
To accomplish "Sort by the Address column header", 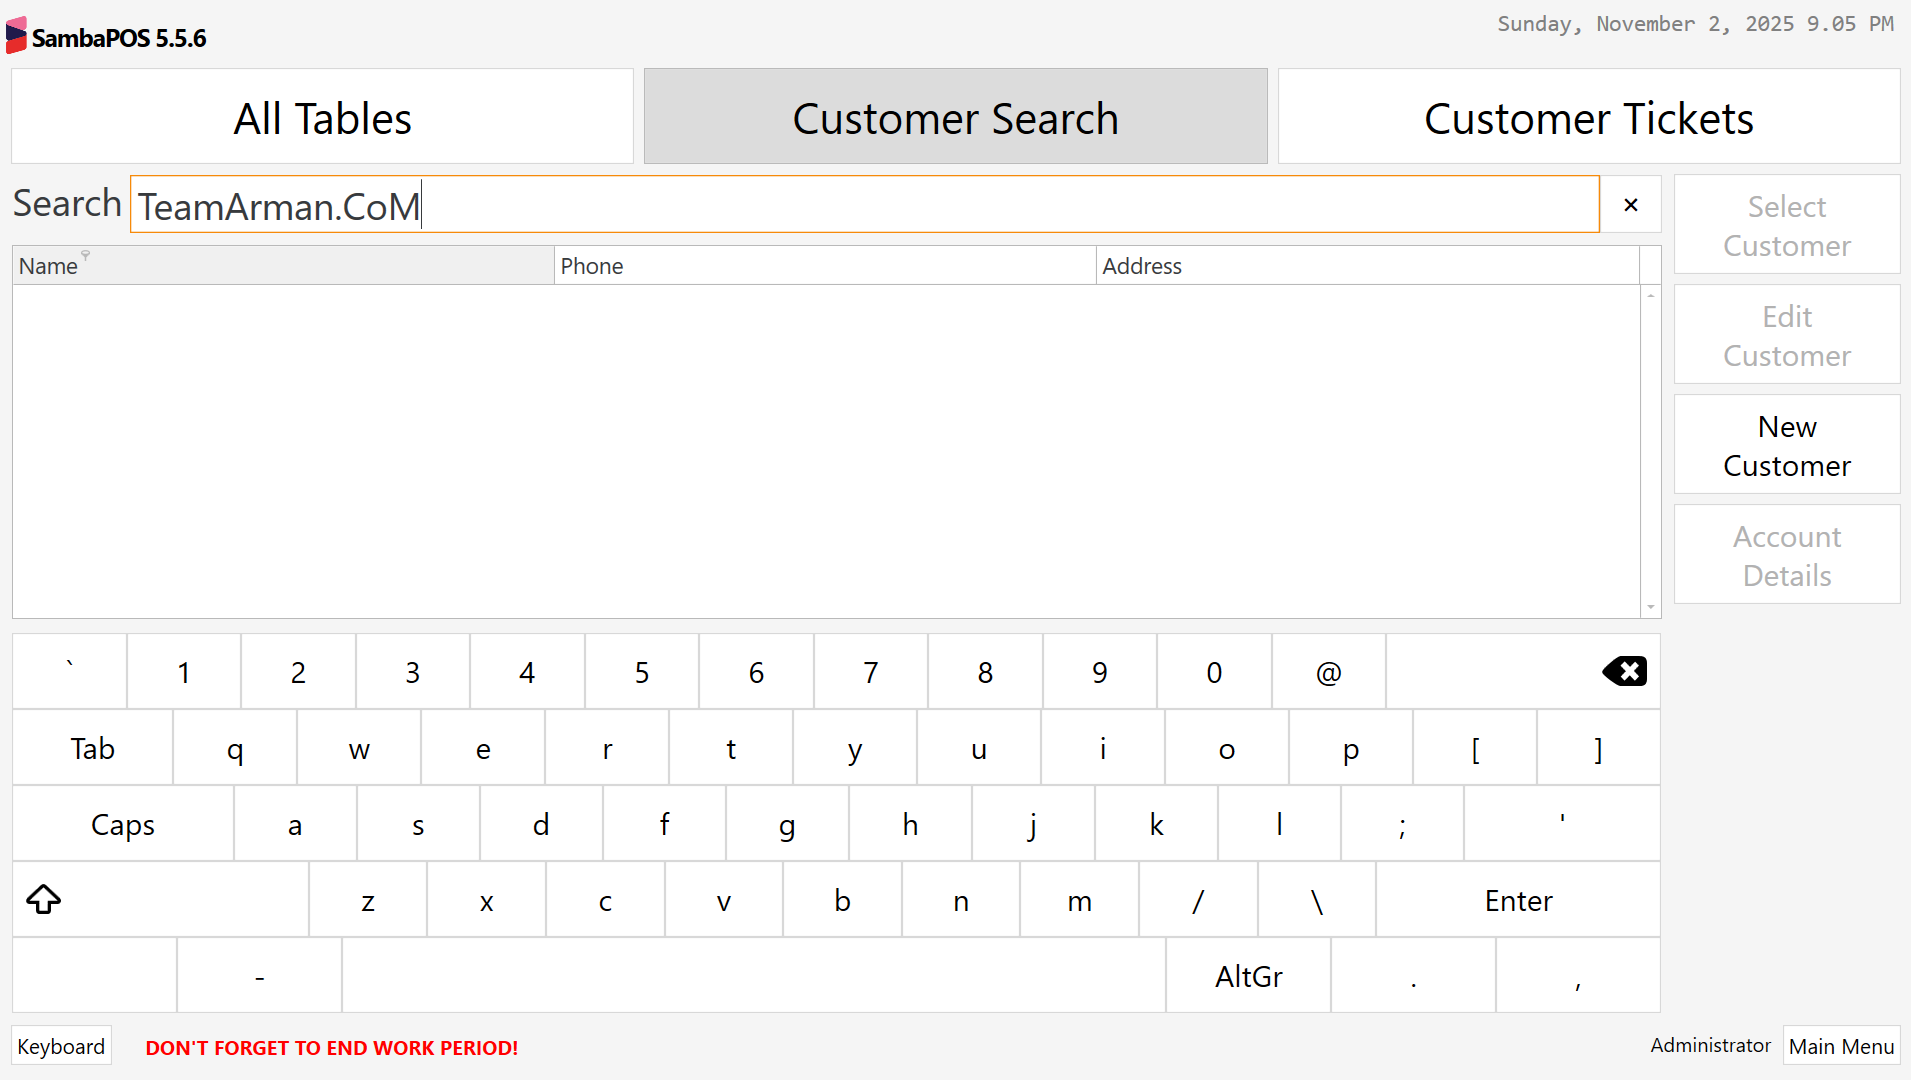I will 1367,266.
